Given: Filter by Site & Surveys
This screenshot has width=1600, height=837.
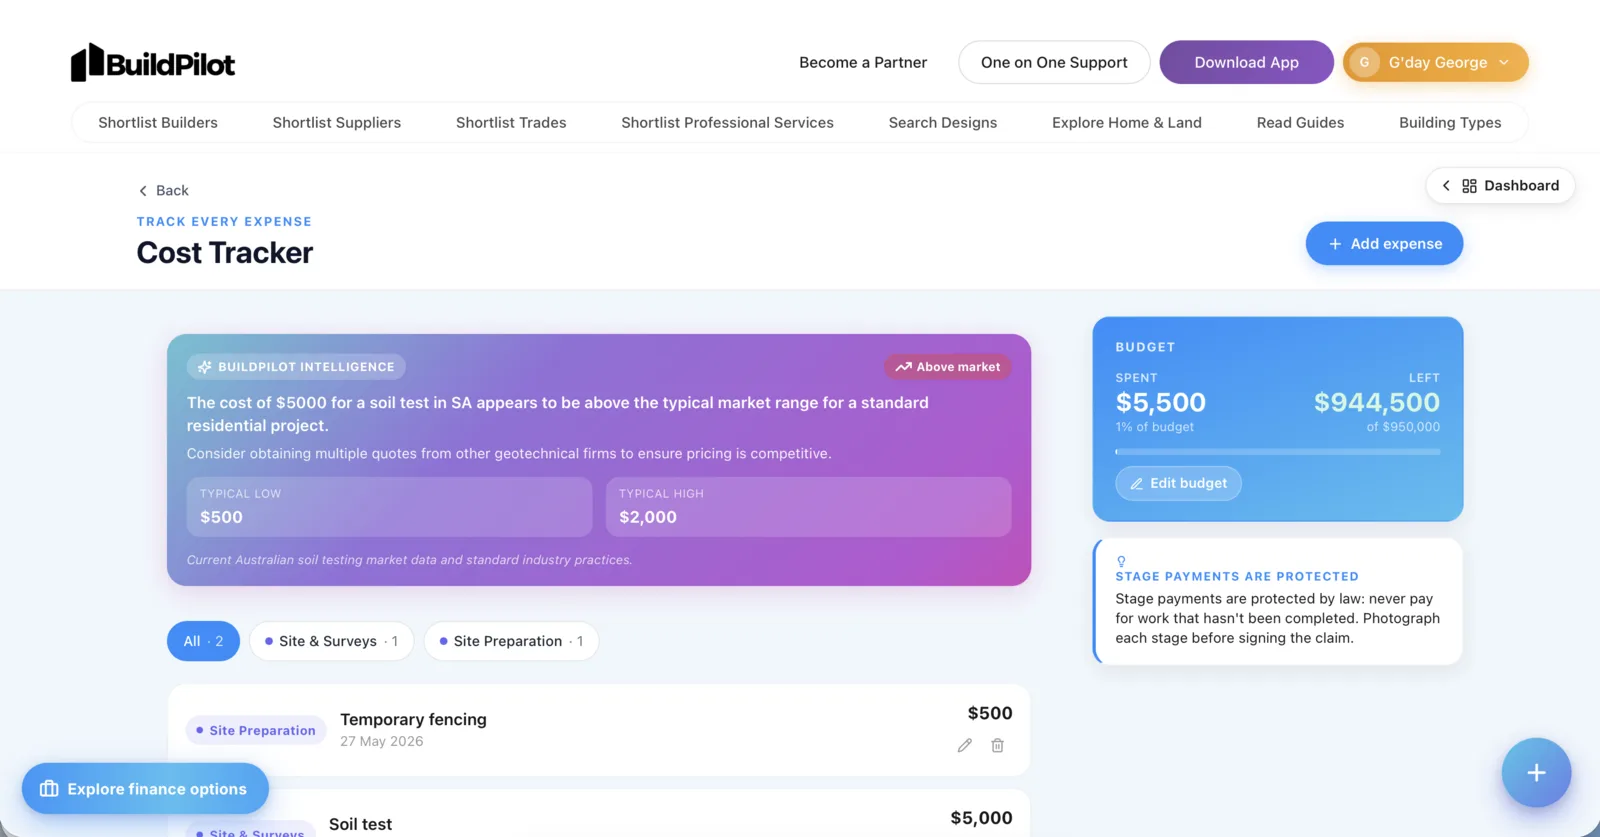Looking at the screenshot, I should [x=331, y=641].
